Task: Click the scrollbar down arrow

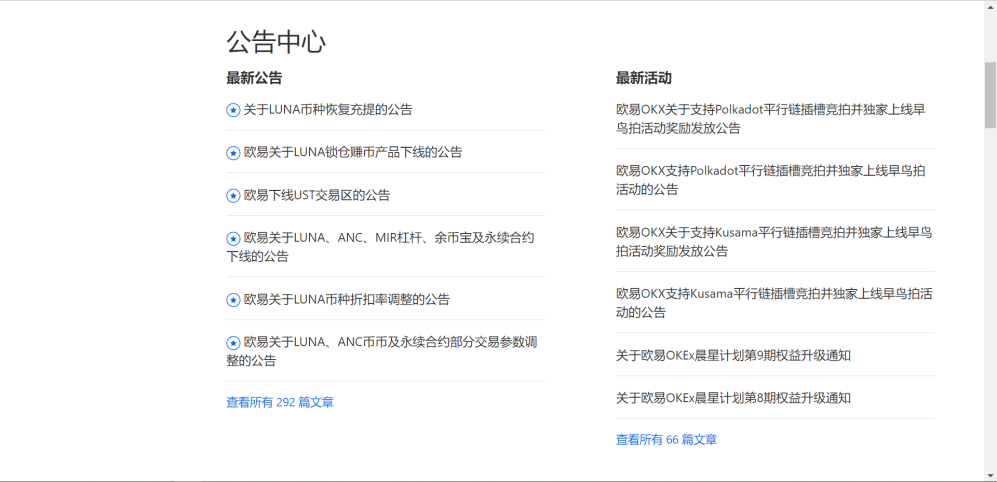Action: [990, 475]
